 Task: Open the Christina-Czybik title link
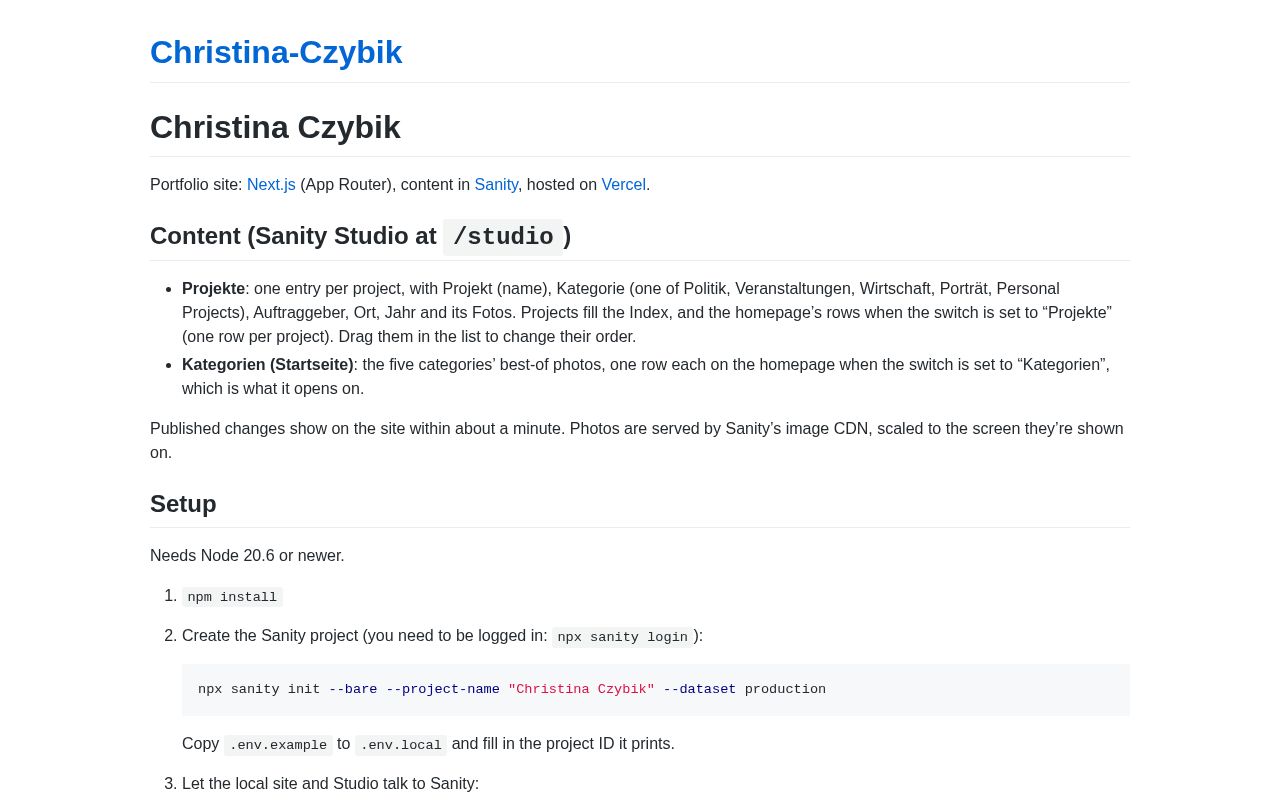[276, 52]
